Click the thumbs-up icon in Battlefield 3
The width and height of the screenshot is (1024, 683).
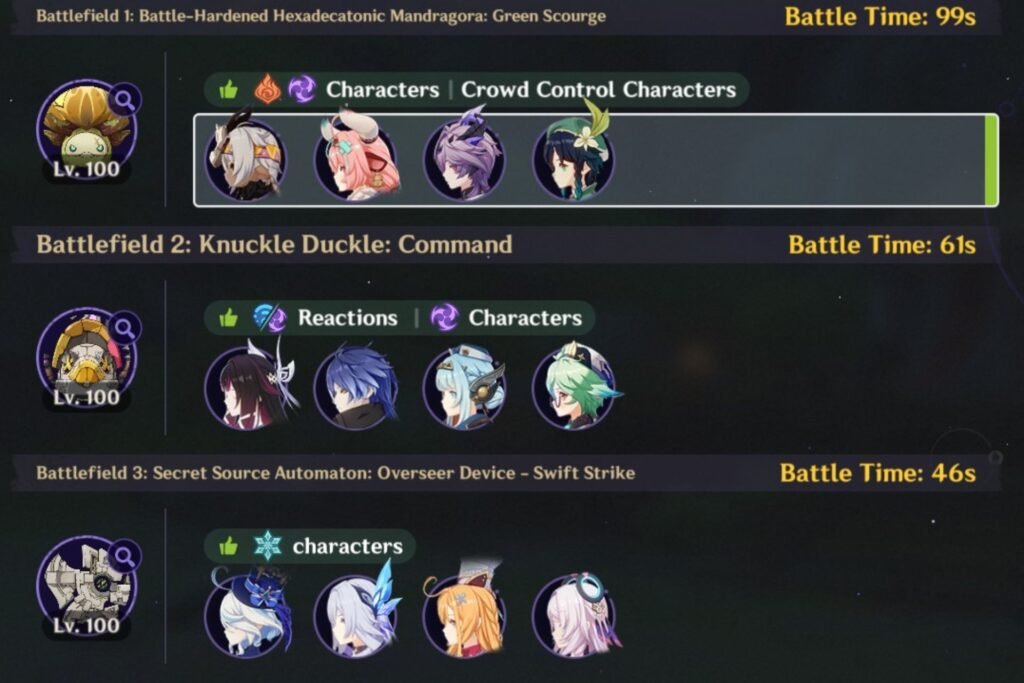(x=229, y=546)
